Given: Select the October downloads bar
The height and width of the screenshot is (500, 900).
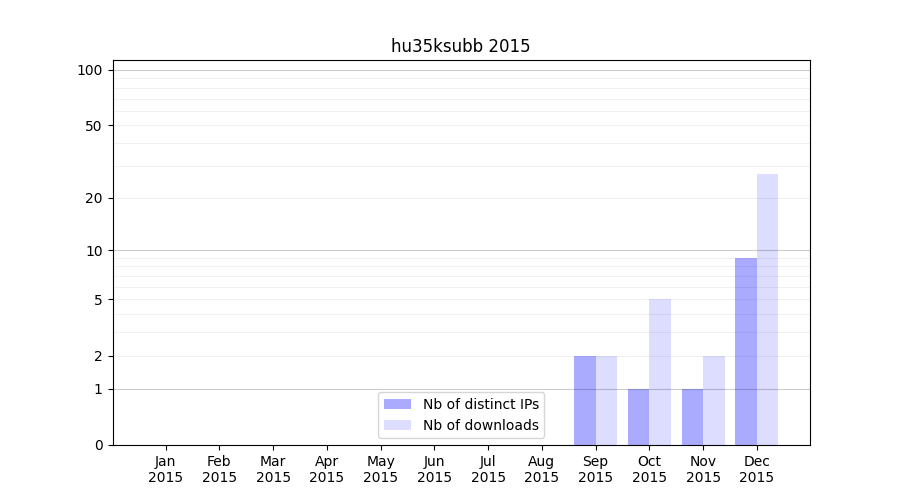Looking at the screenshot, I should [x=660, y=372].
